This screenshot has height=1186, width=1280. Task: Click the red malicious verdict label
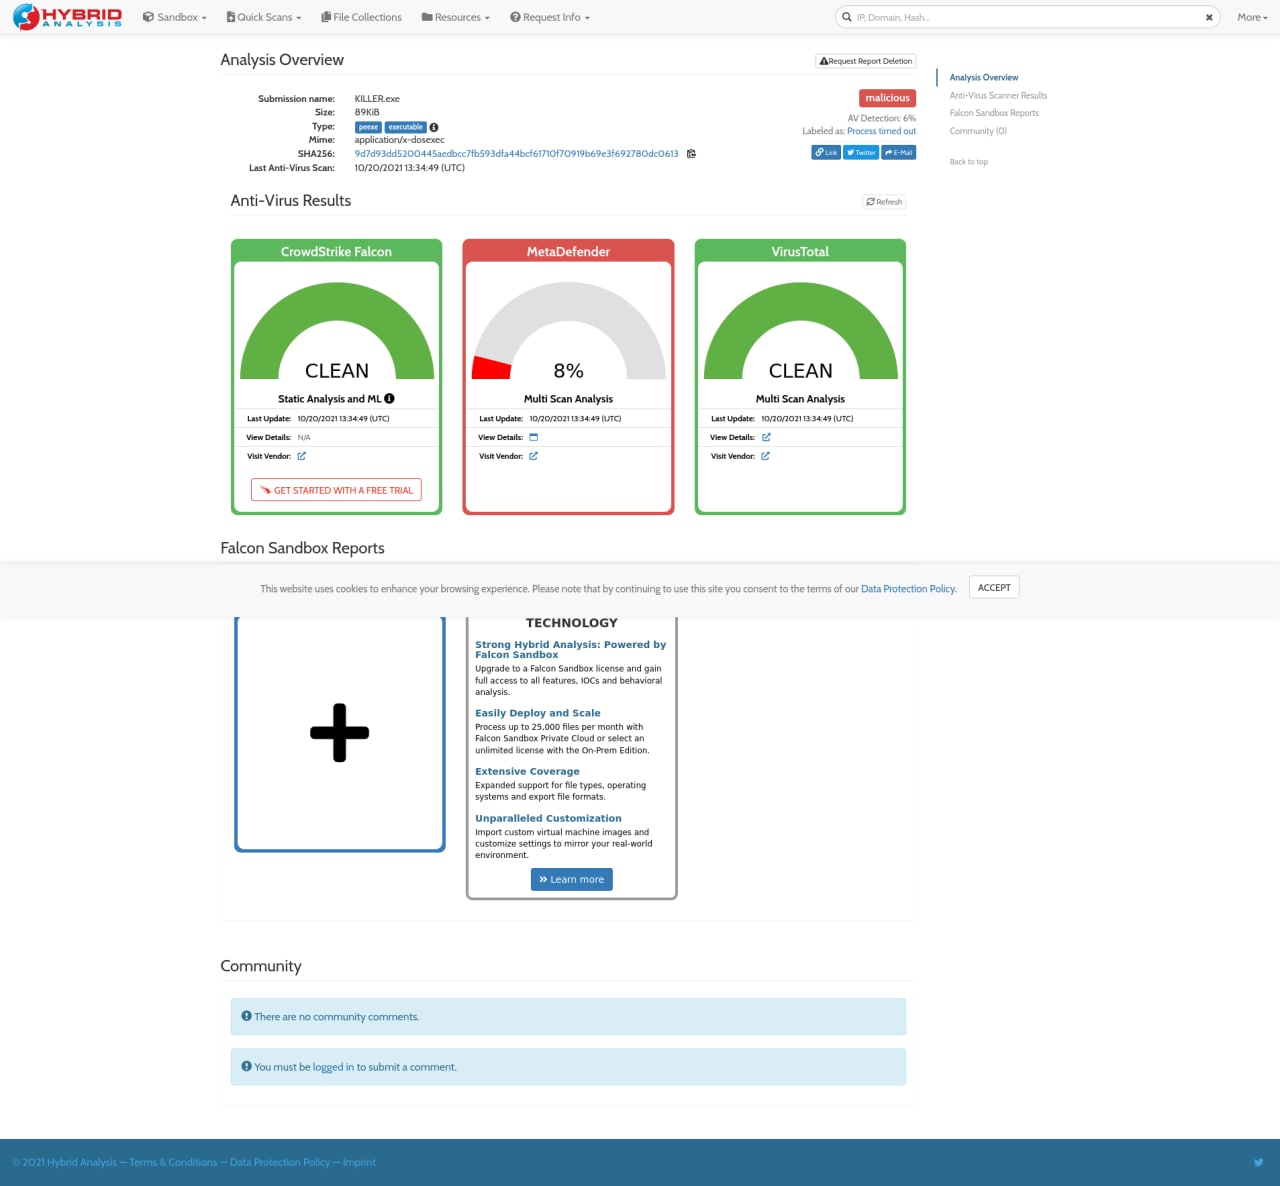pos(887,98)
